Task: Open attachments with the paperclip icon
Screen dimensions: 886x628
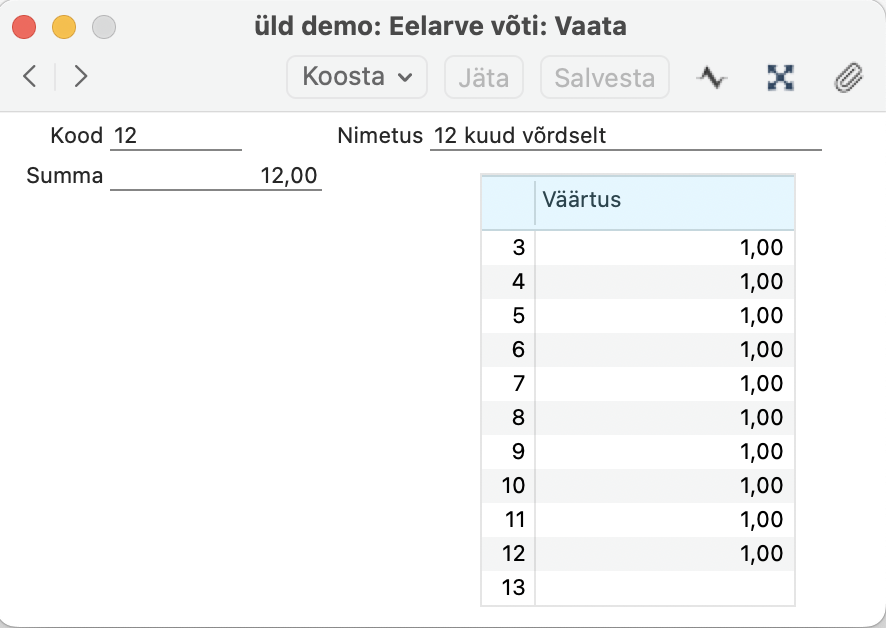Action: pos(848,77)
